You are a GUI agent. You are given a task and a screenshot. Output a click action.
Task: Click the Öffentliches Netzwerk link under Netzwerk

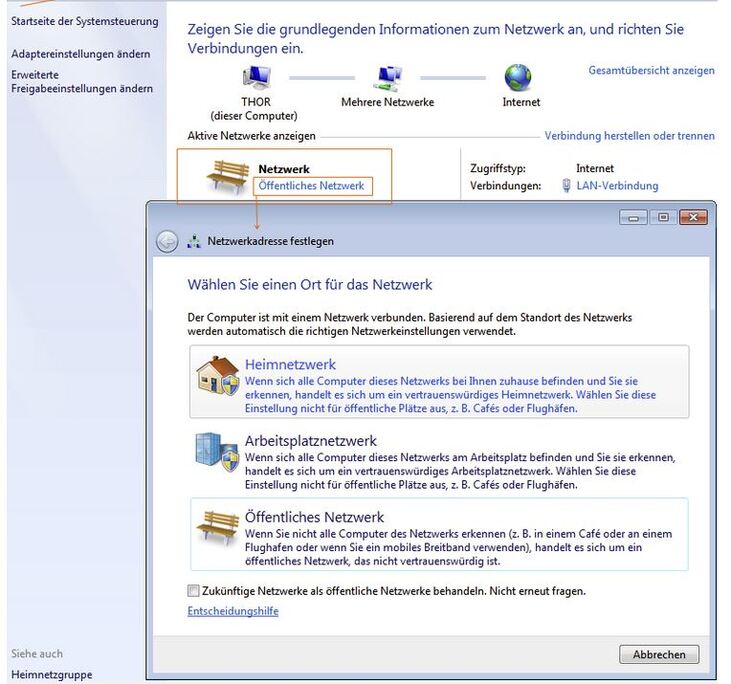pos(311,186)
